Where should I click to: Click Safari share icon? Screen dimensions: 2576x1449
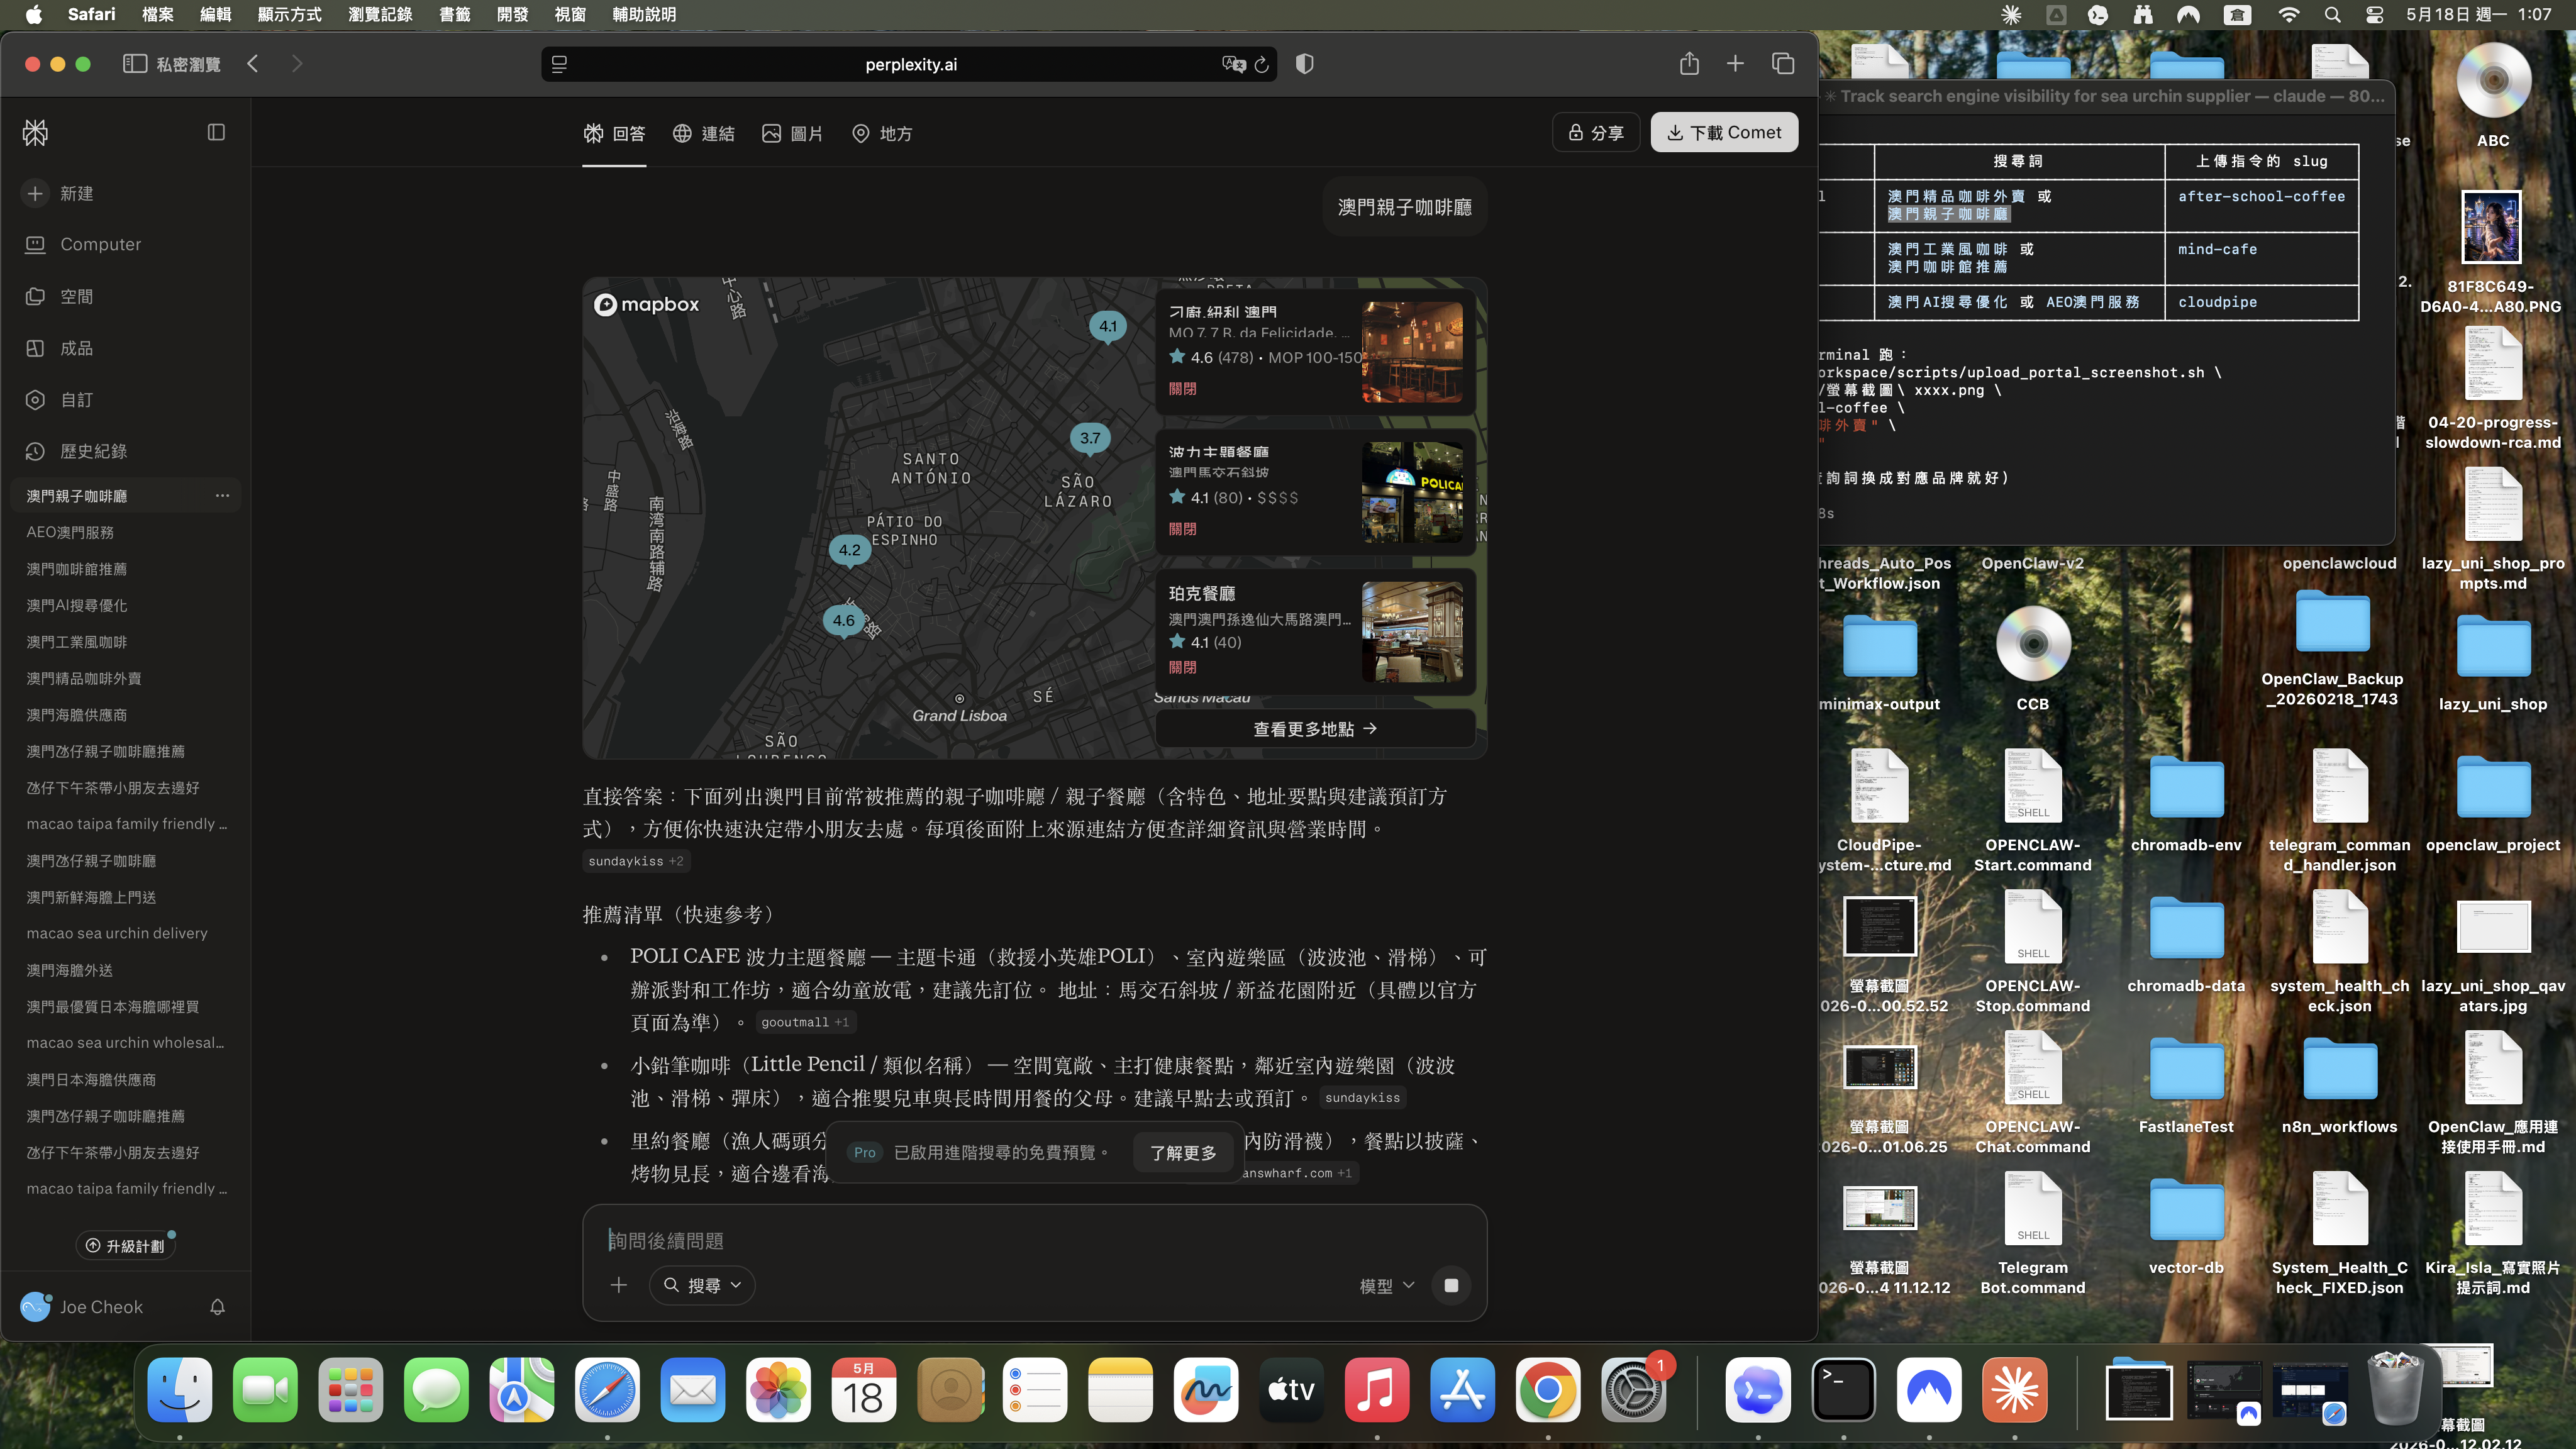(1689, 64)
